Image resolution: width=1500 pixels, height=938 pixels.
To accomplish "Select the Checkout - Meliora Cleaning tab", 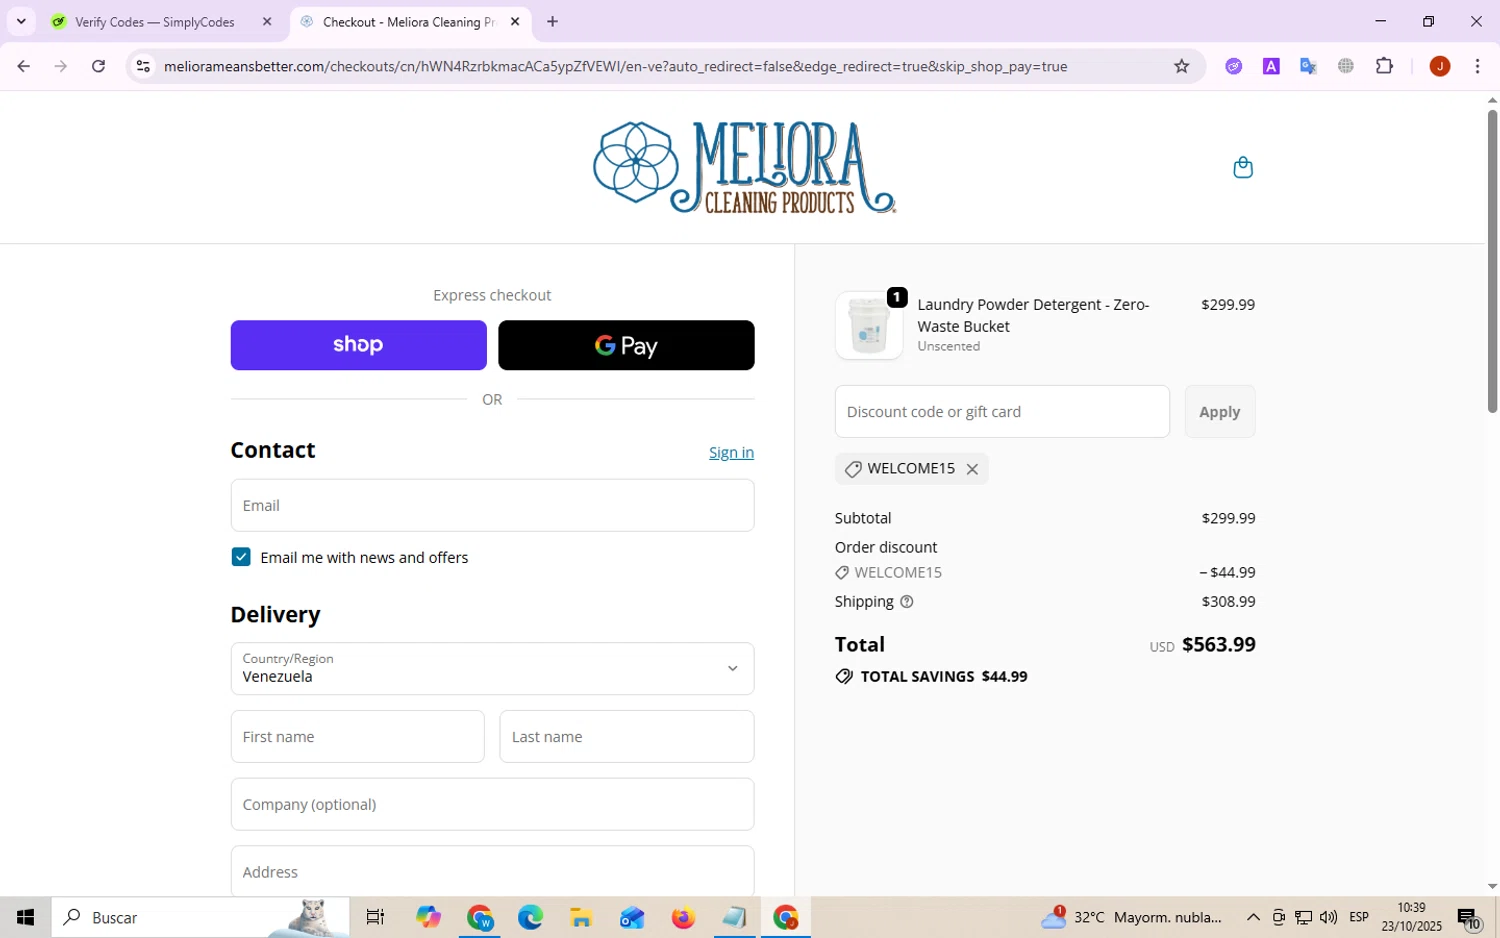I will tap(410, 21).
